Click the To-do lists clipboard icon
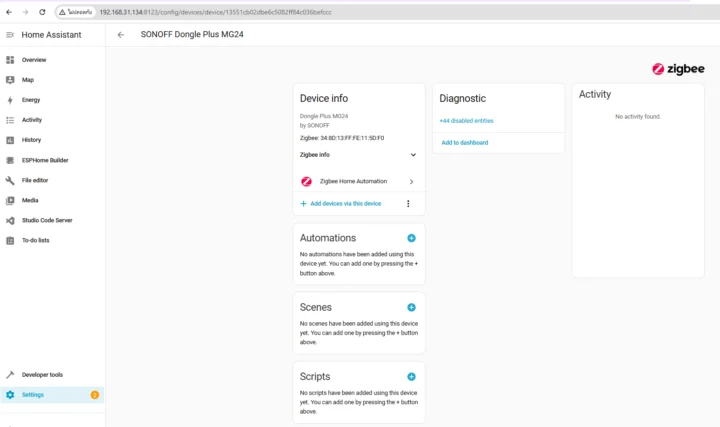 click(x=10, y=241)
